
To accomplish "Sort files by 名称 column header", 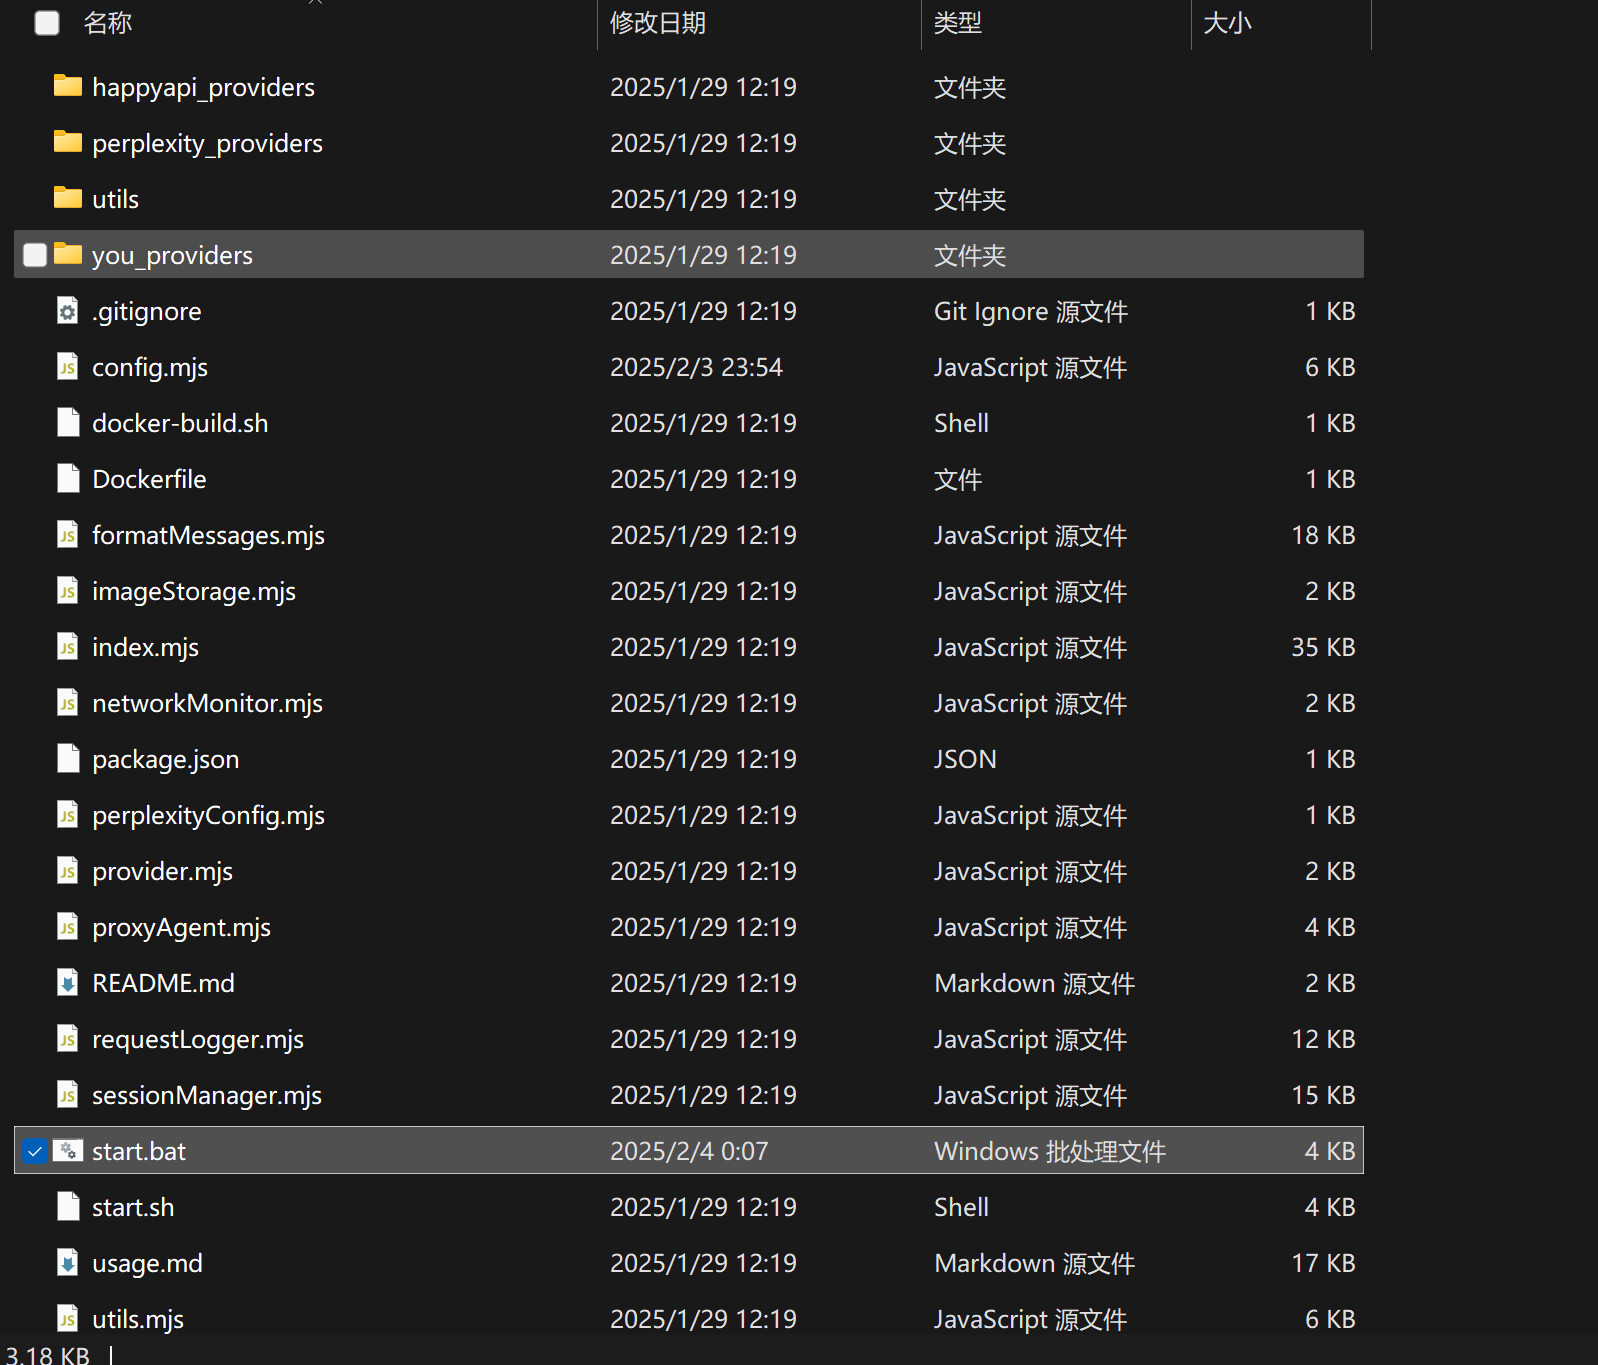I will [x=108, y=23].
